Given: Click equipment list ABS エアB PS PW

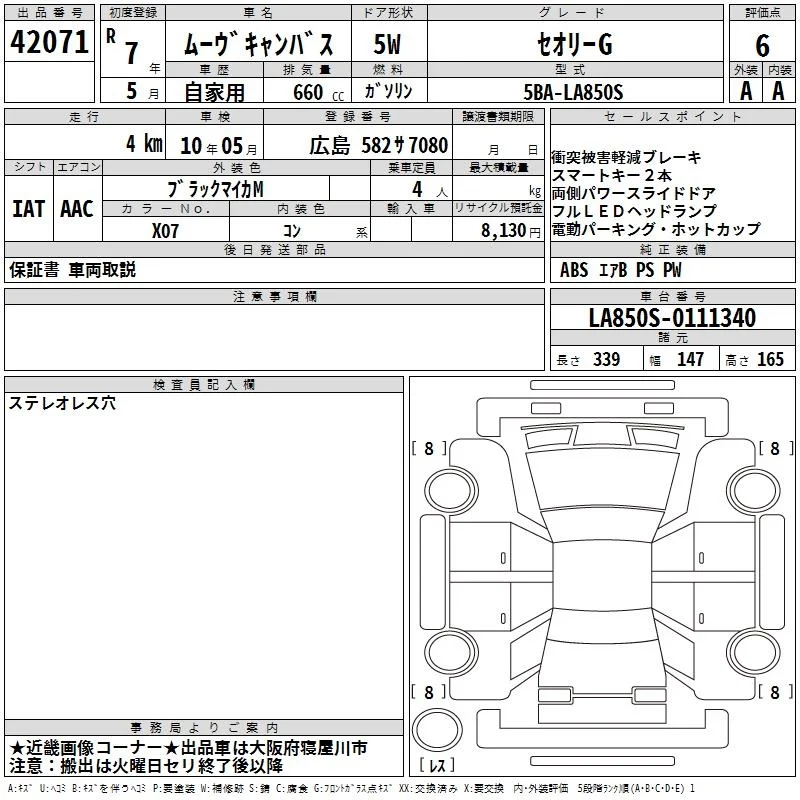Looking at the screenshot, I should point(620,270).
